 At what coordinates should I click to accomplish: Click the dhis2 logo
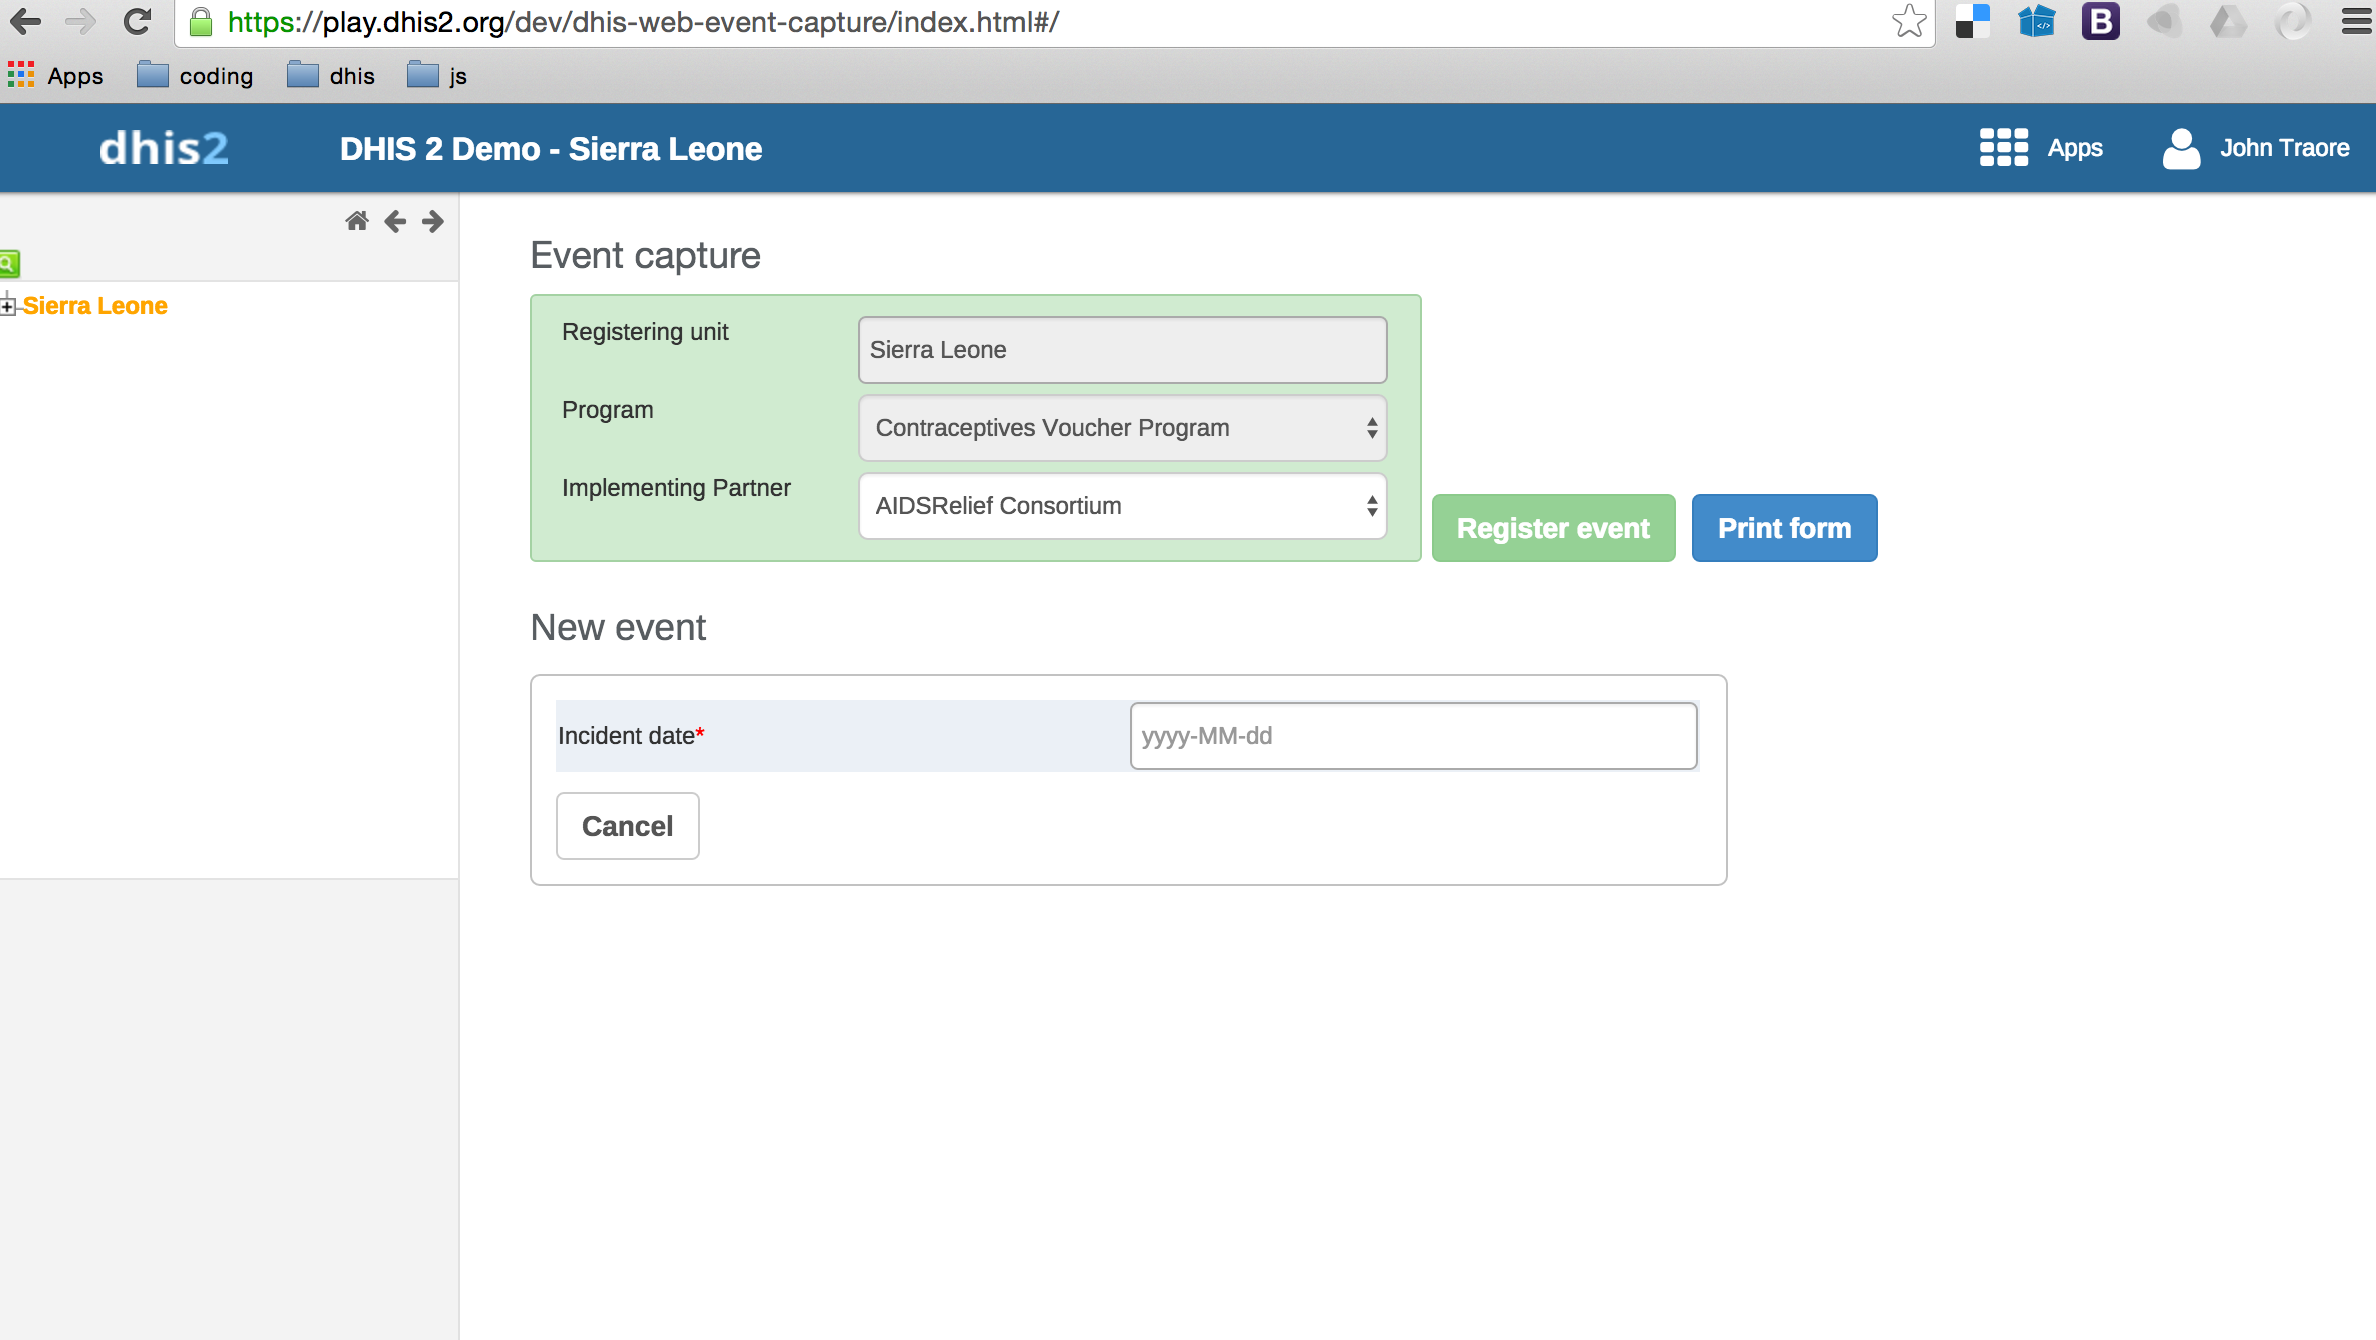click(x=164, y=148)
